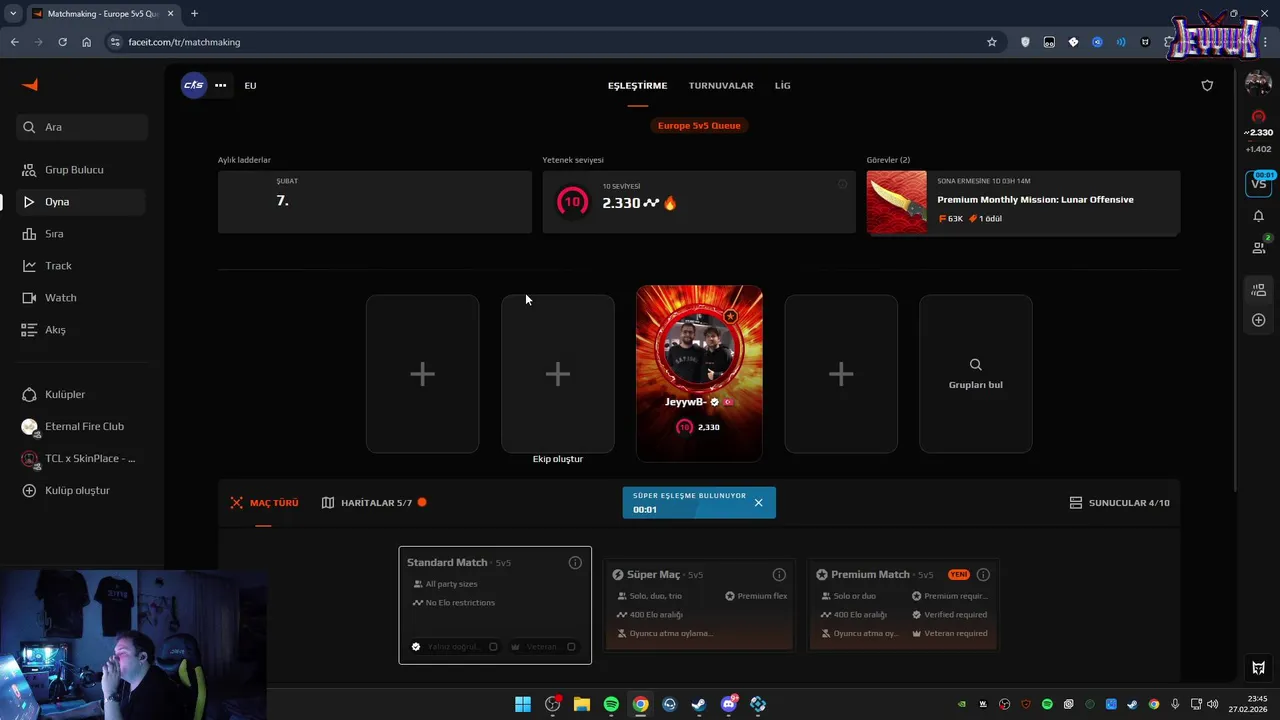Open the Watch page in sidebar
This screenshot has height=720, width=1280.
80,298
